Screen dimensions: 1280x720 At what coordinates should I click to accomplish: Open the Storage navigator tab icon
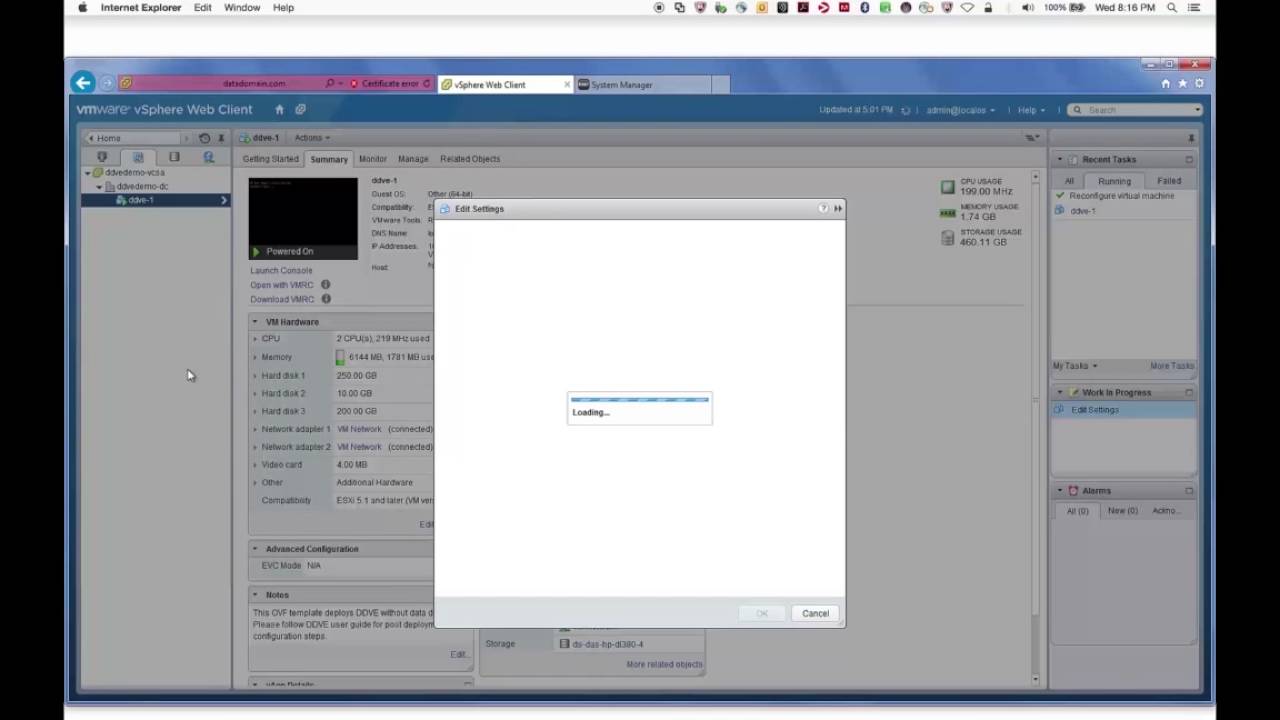(x=174, y=157)
